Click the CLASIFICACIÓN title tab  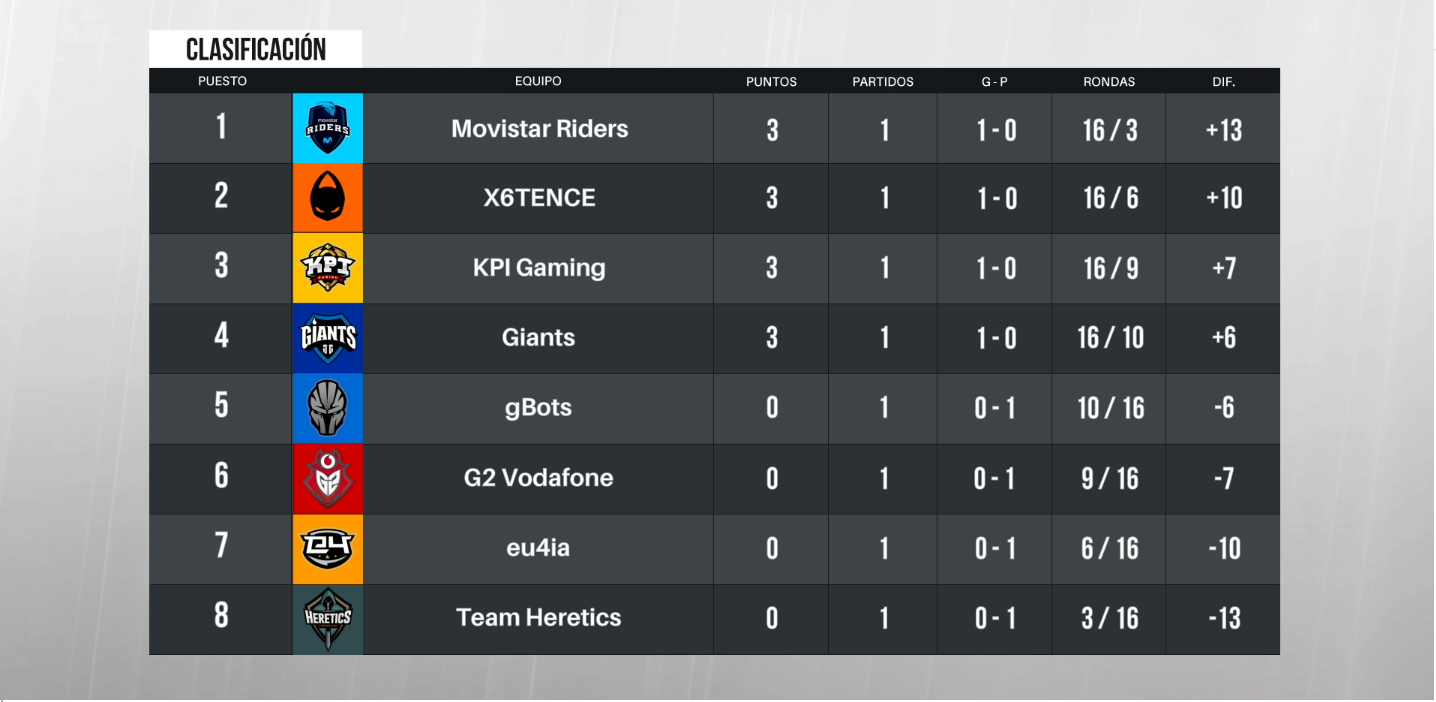point(256,49)
